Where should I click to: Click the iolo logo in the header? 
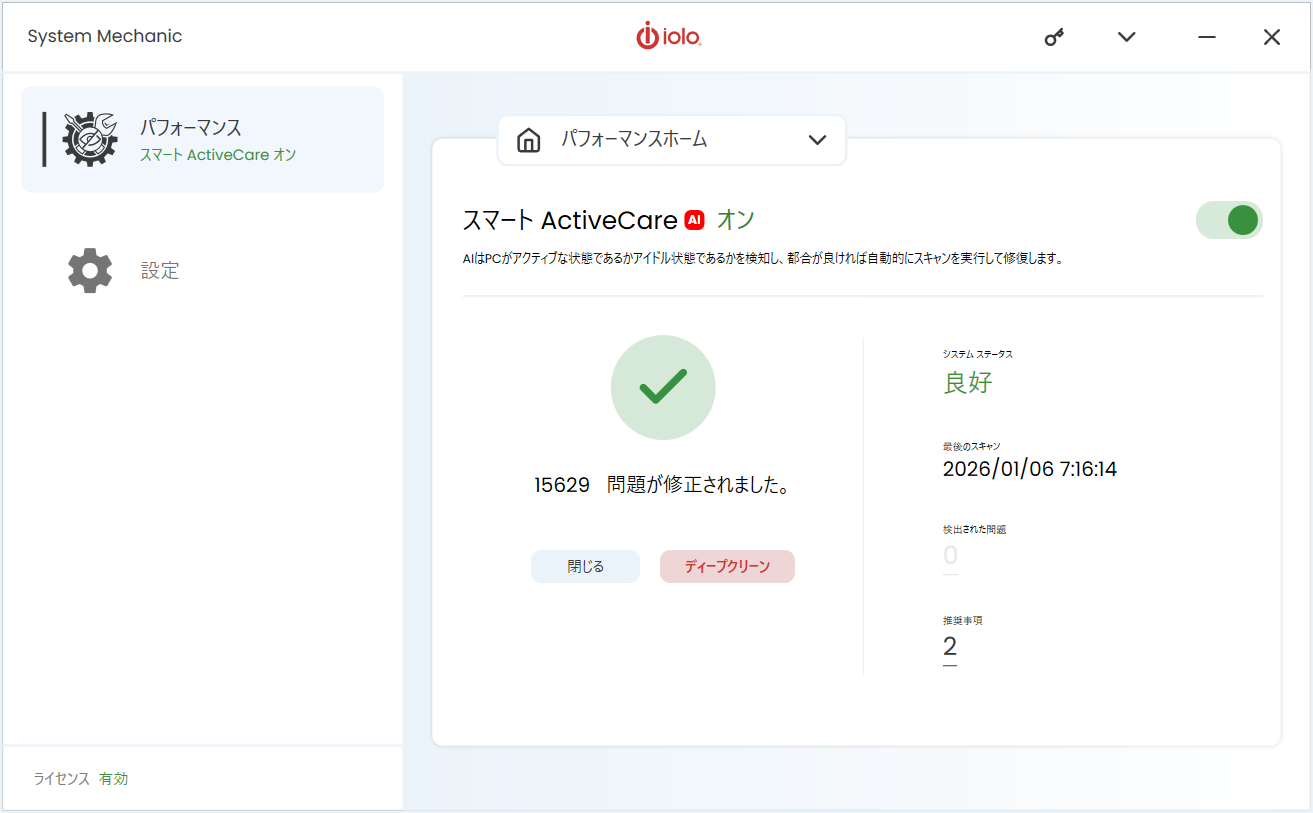(668, 36)
